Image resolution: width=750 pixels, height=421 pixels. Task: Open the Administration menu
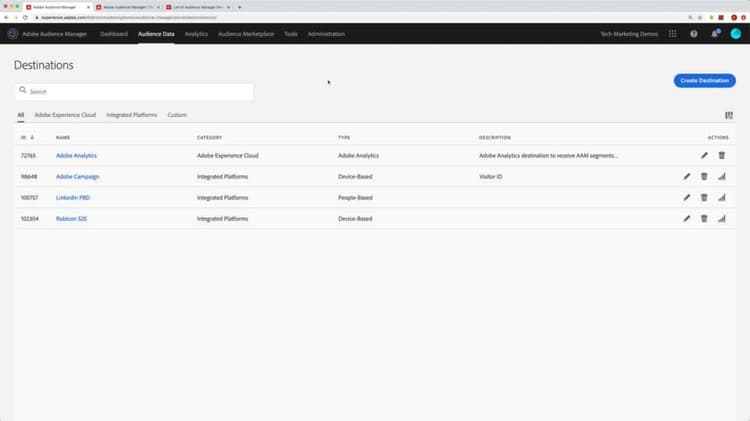(x=326, y=34)
